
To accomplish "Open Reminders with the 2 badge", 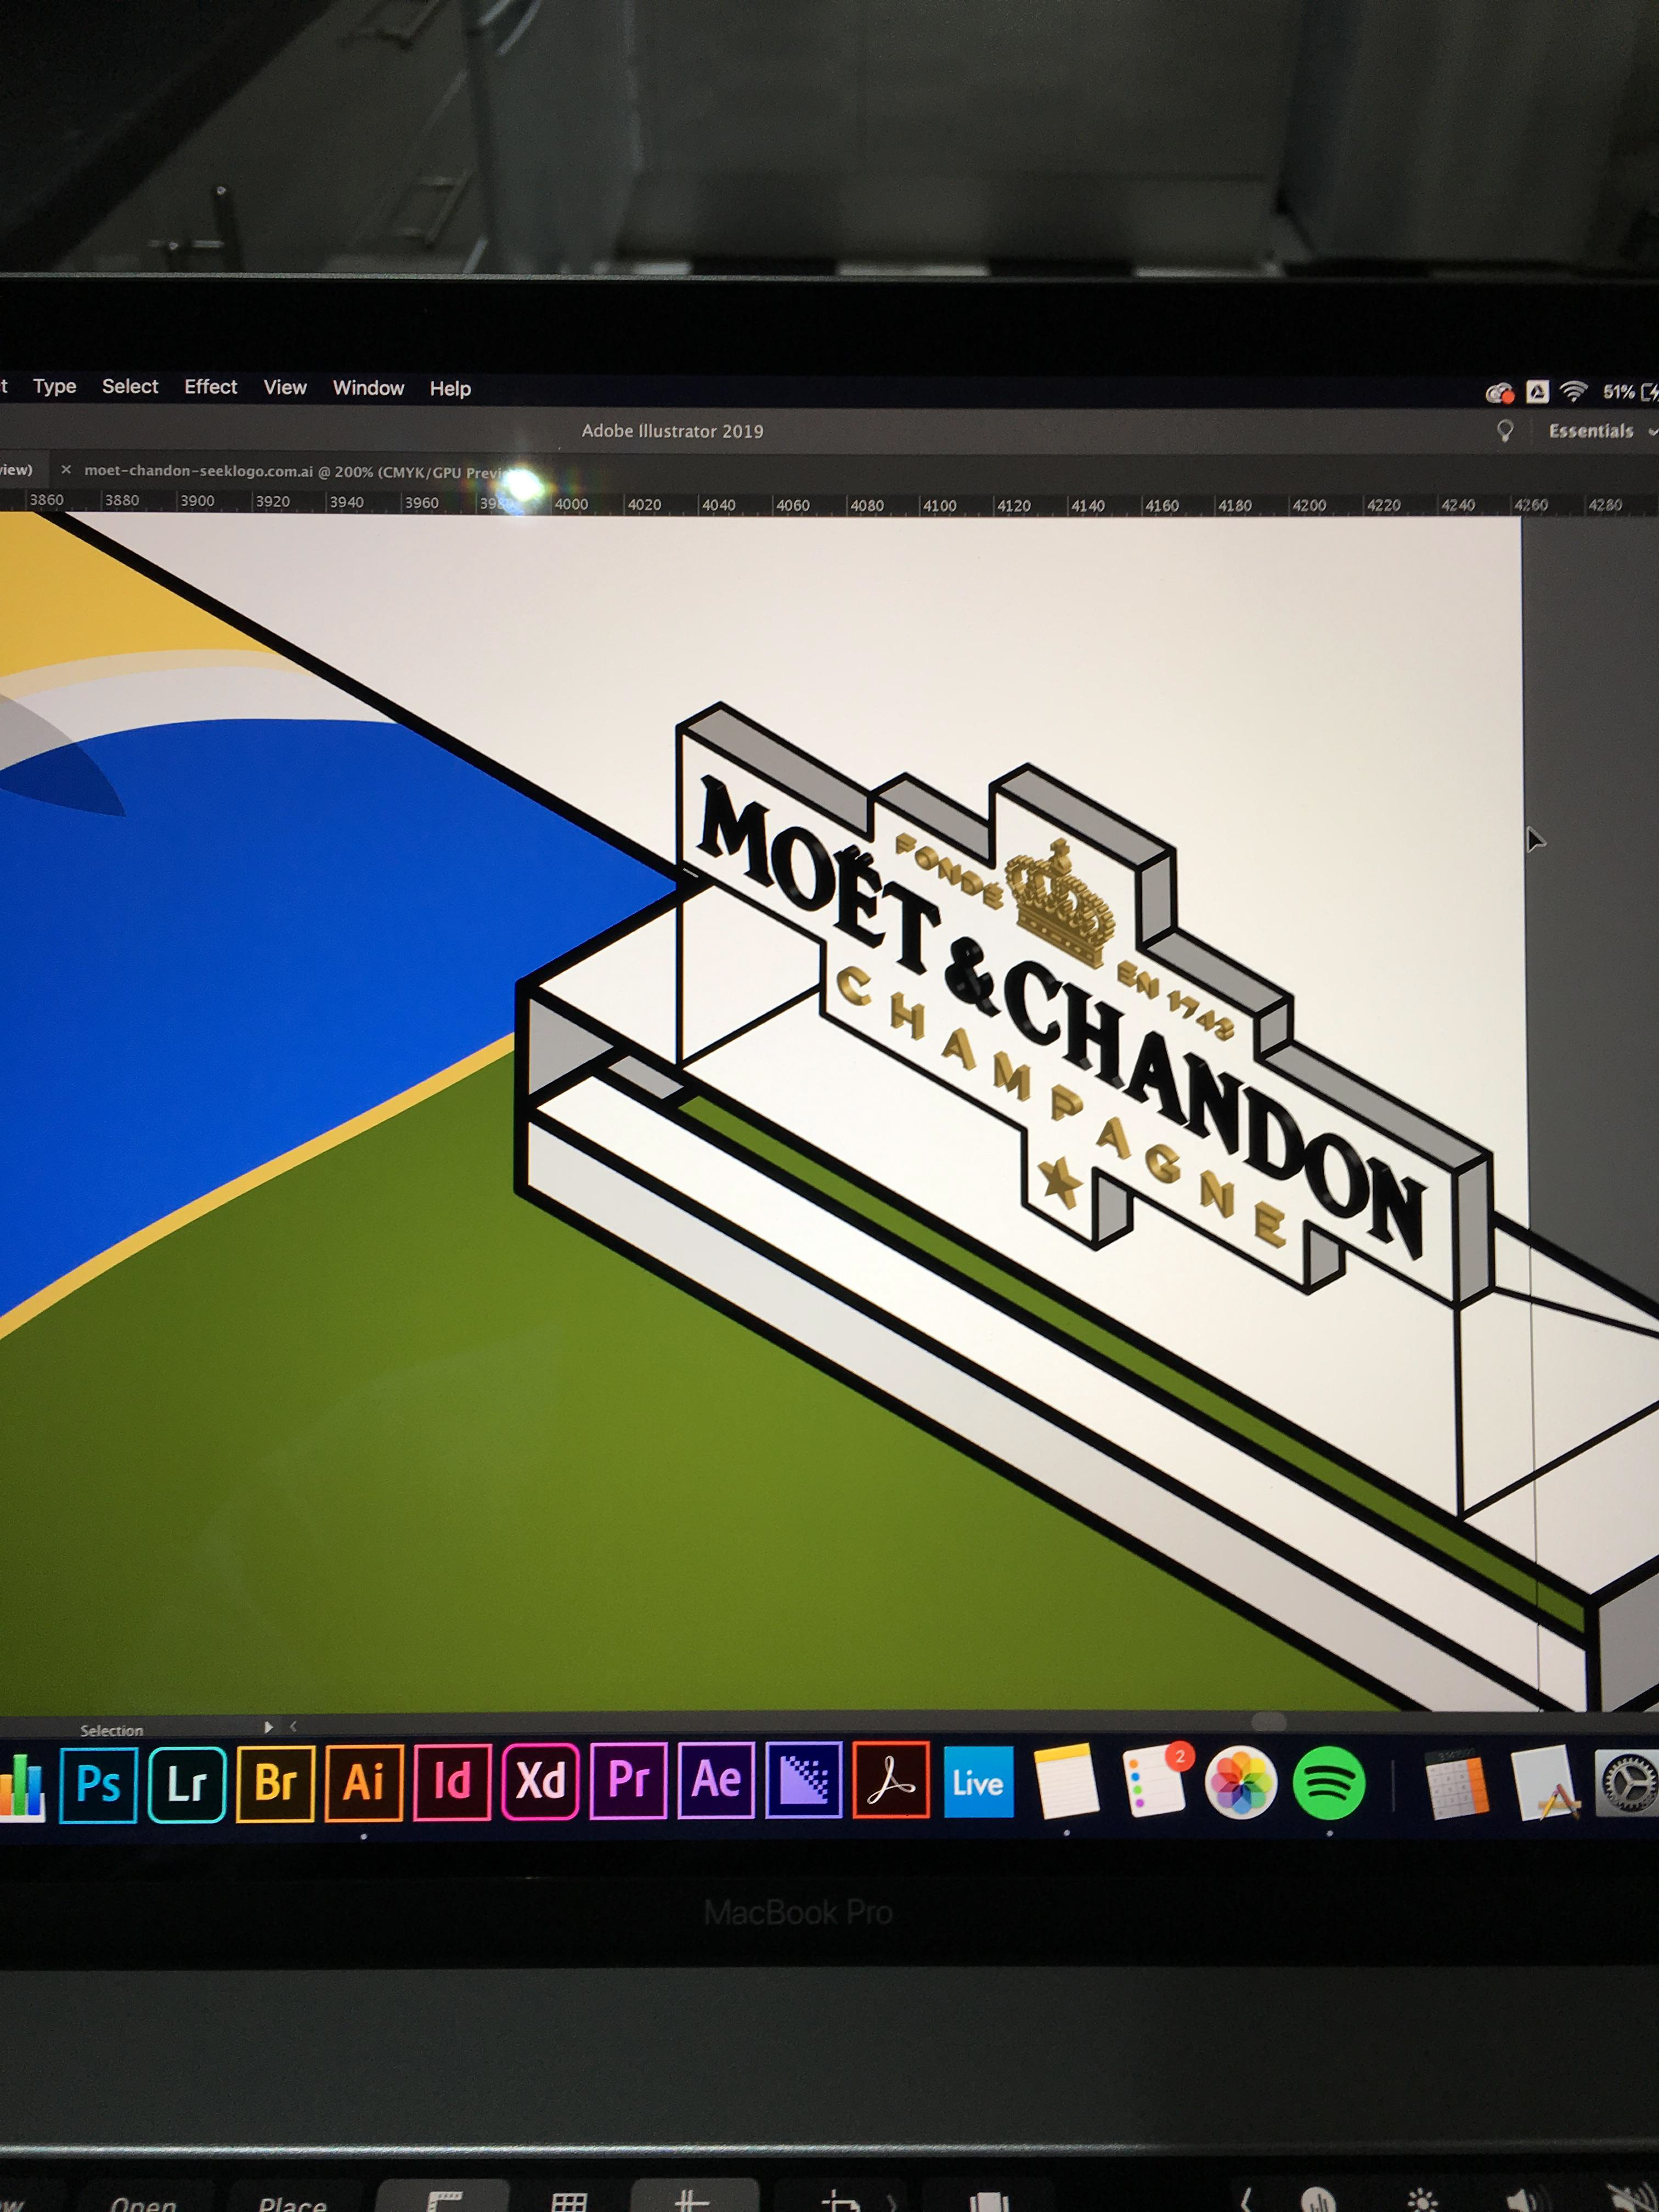I will coord(1155,1781).
